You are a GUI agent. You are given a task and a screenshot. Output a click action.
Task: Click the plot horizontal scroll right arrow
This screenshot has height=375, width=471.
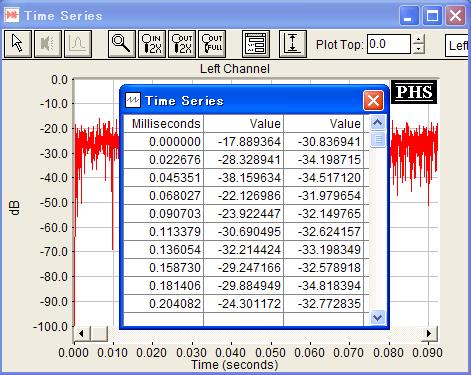pyautogui.click(x=429, y=333)
